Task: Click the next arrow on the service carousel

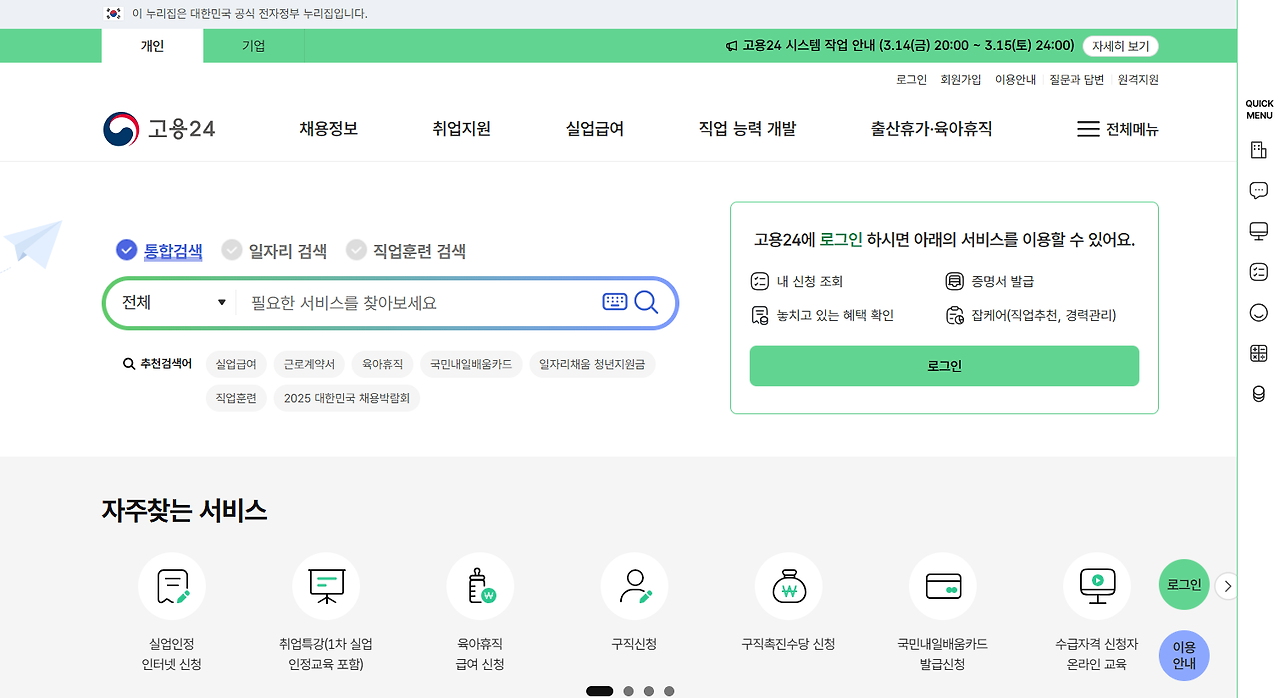Action: (1228, 587)
